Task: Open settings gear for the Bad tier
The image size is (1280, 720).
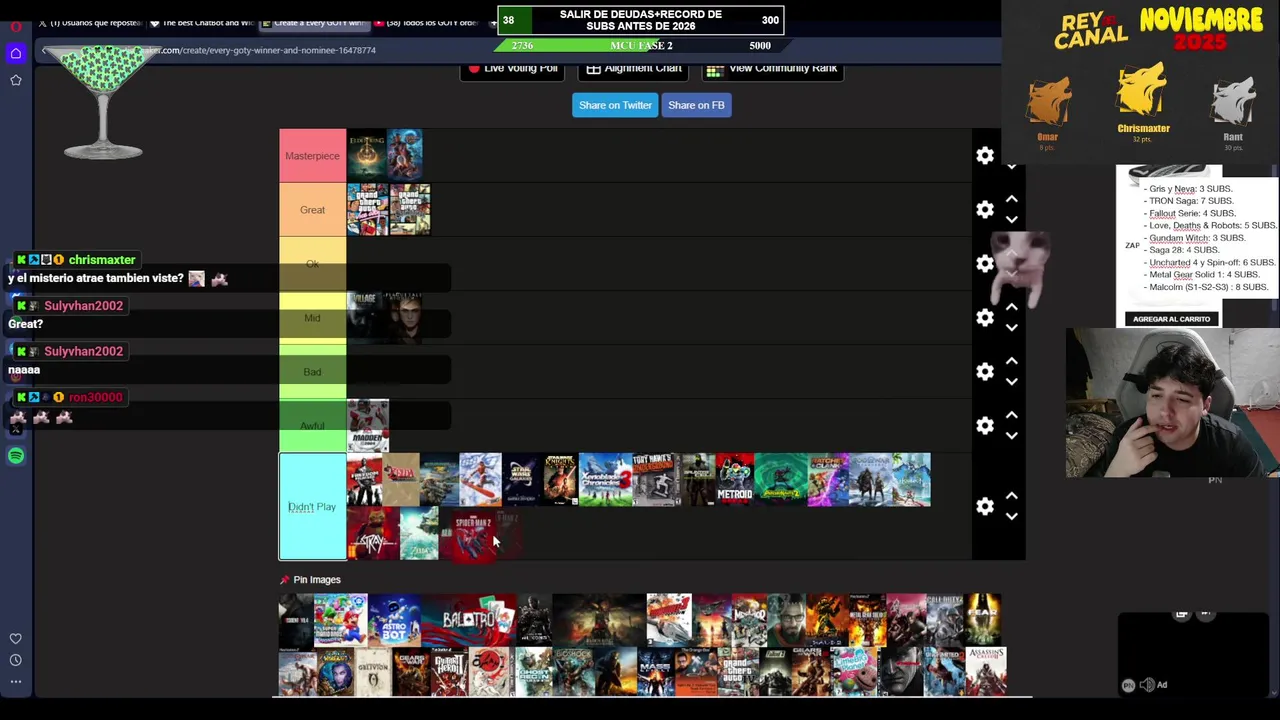Action: (985, 372)
